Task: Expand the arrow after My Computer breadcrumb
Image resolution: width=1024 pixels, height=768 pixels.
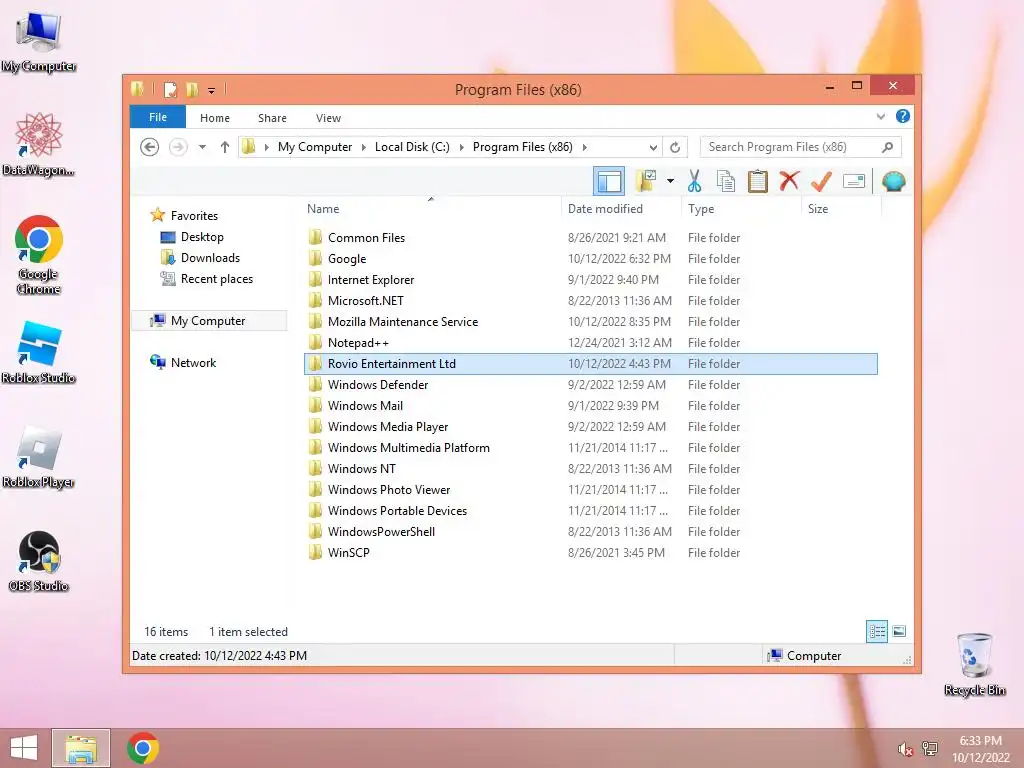Action: 364,147
